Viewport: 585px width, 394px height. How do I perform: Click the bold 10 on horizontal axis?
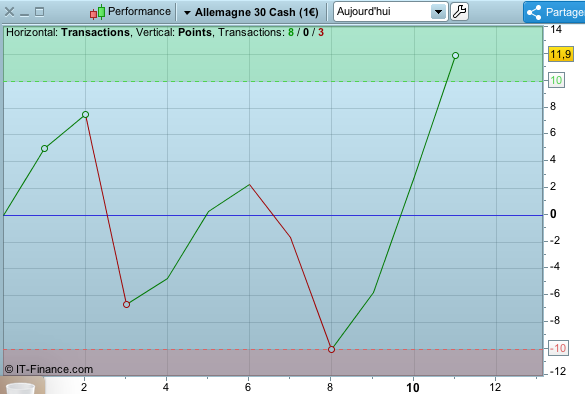point(413,388)
